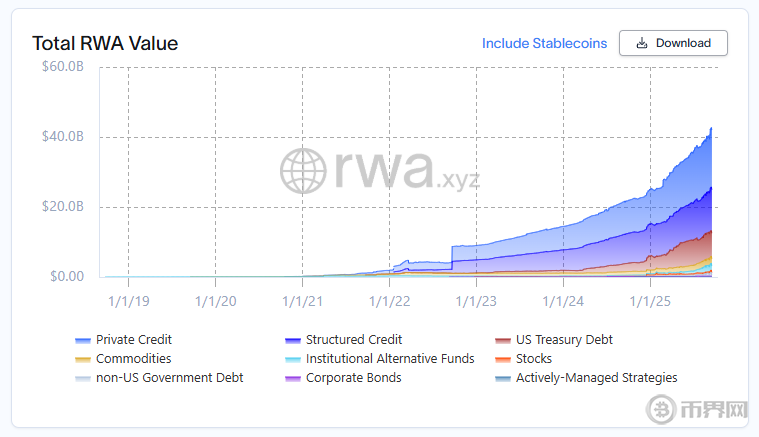Click non-US Government Debt legend icon
This screenshot has height=437, width=759.
(83, 378)
